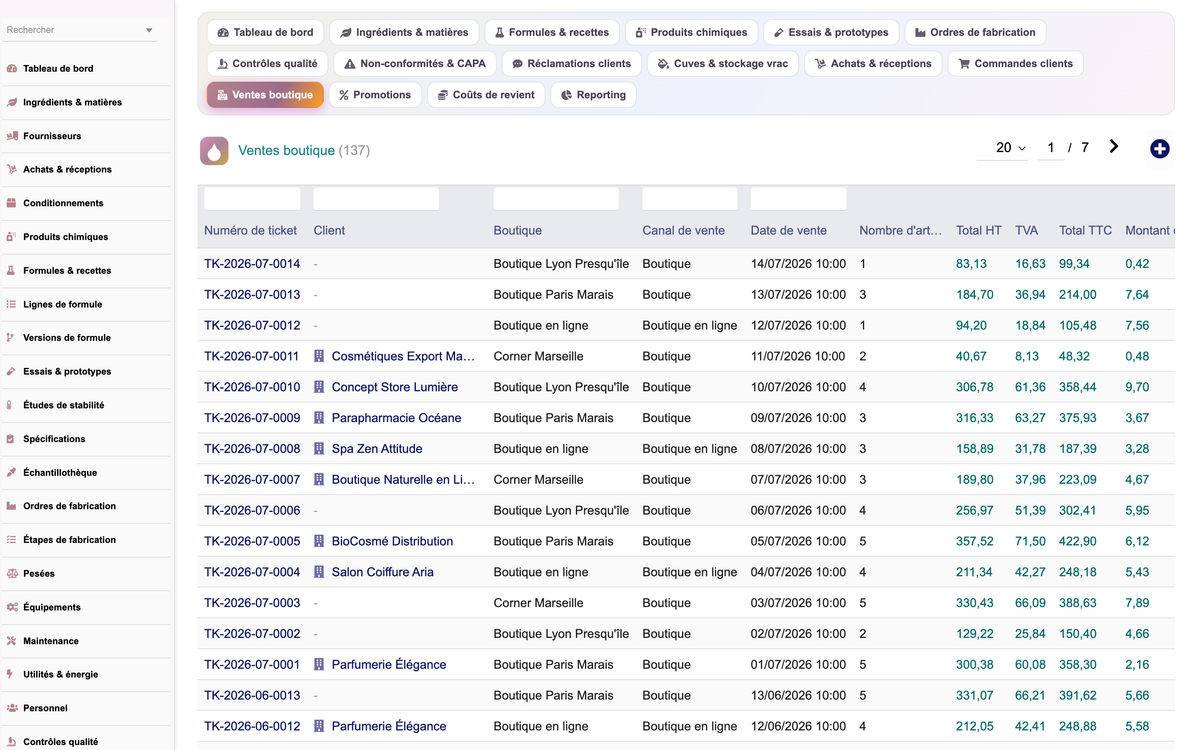Switch to Commandes clients tab
This screenshot has width=1200, height=750.
(1015, 63)
